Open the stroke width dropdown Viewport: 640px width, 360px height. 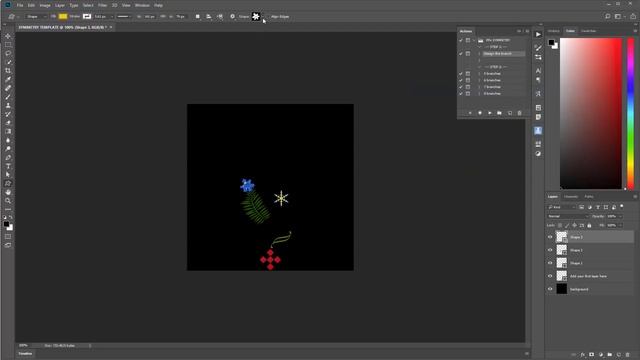pyautogui.click(x=112, y=17)
